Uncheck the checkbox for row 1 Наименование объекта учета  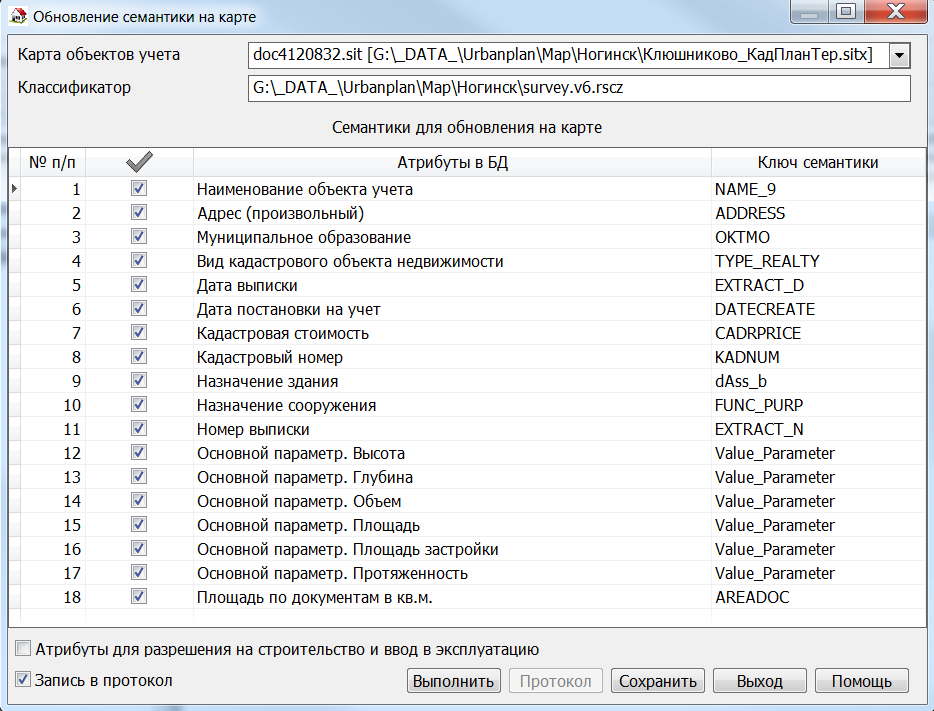(x=139, y=188)
